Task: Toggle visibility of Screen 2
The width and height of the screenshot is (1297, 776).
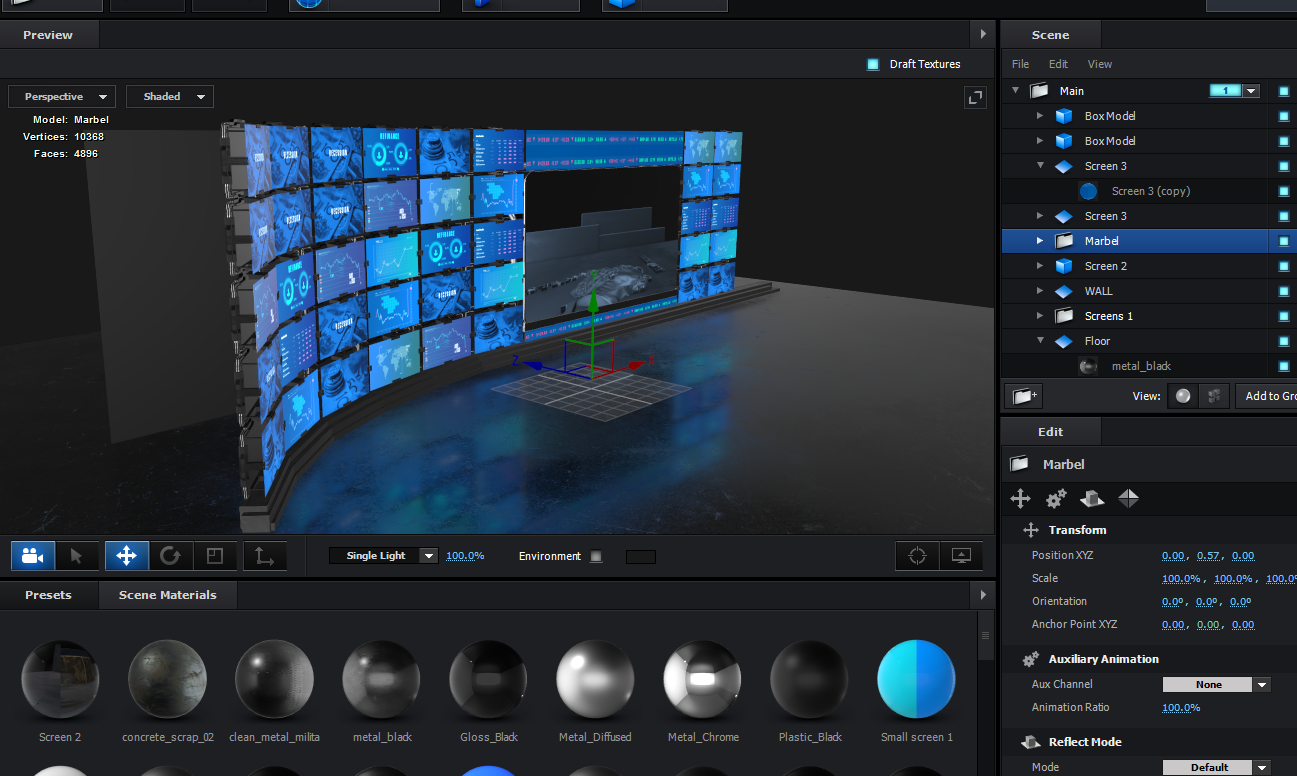Action: click(x=1284, y=266)
